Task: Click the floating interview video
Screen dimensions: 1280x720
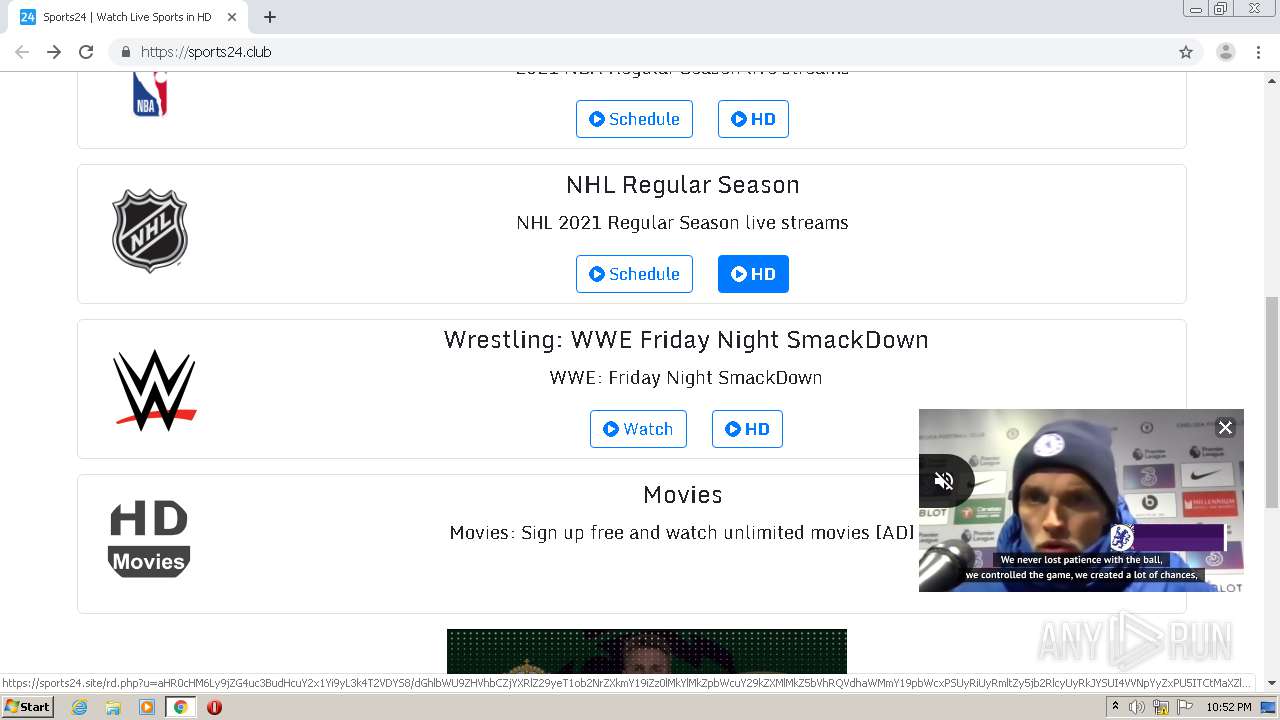Action: click(x=1081, y=500)
